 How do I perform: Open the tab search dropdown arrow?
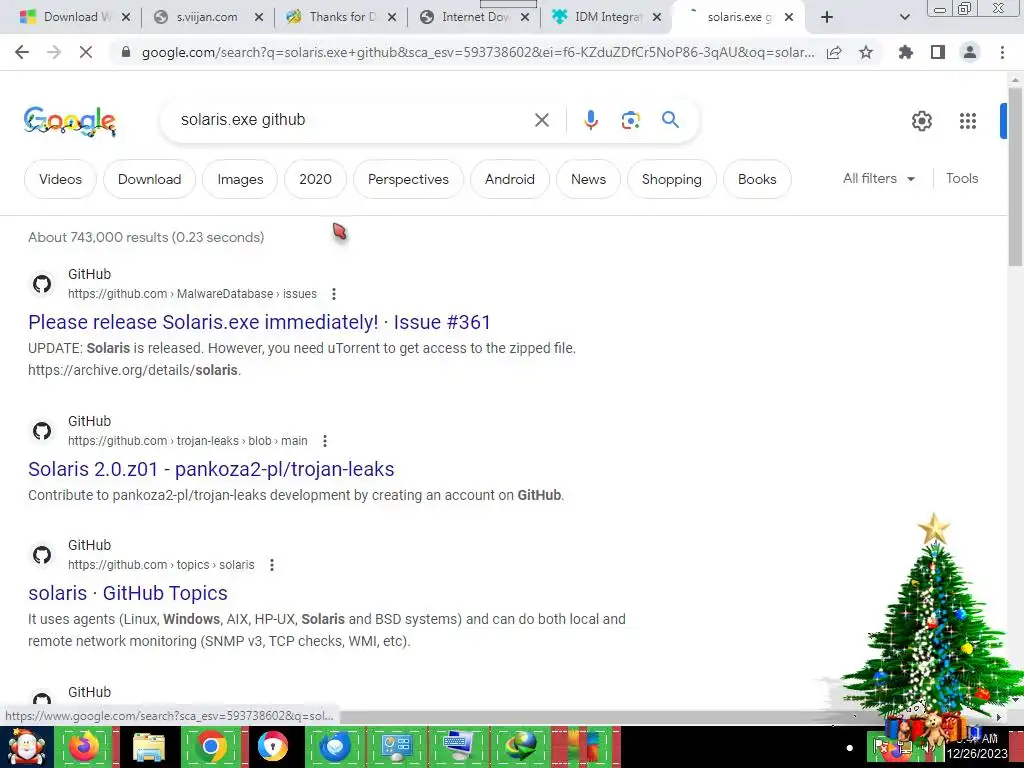coord(904,17)
